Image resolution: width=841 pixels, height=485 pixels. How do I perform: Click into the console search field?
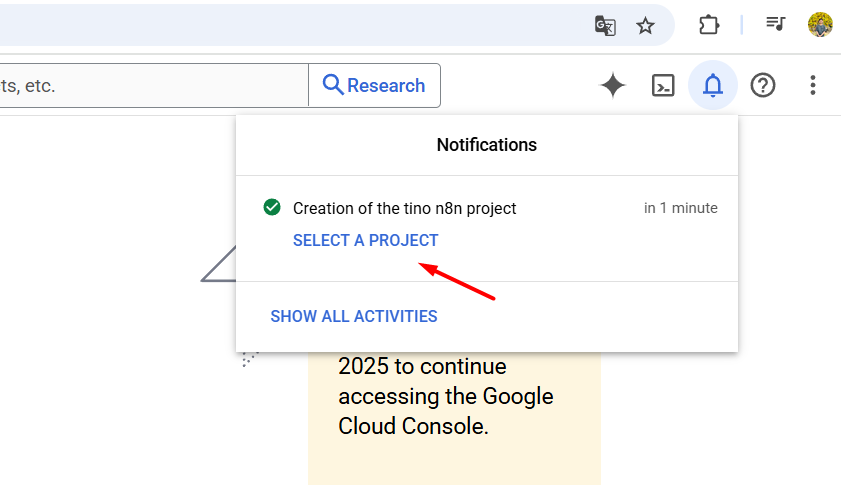(153, 85)
